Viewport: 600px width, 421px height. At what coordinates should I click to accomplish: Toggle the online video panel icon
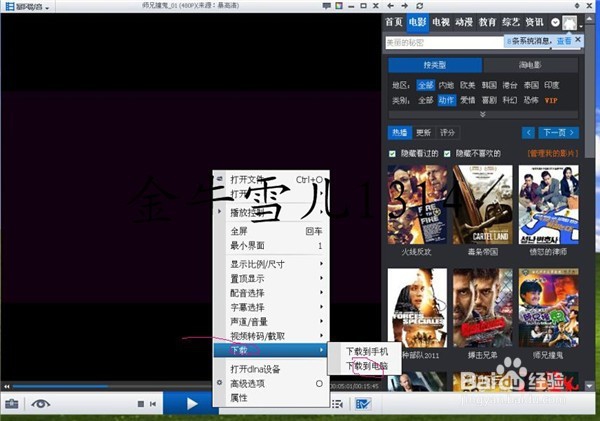tap(362, 404)
